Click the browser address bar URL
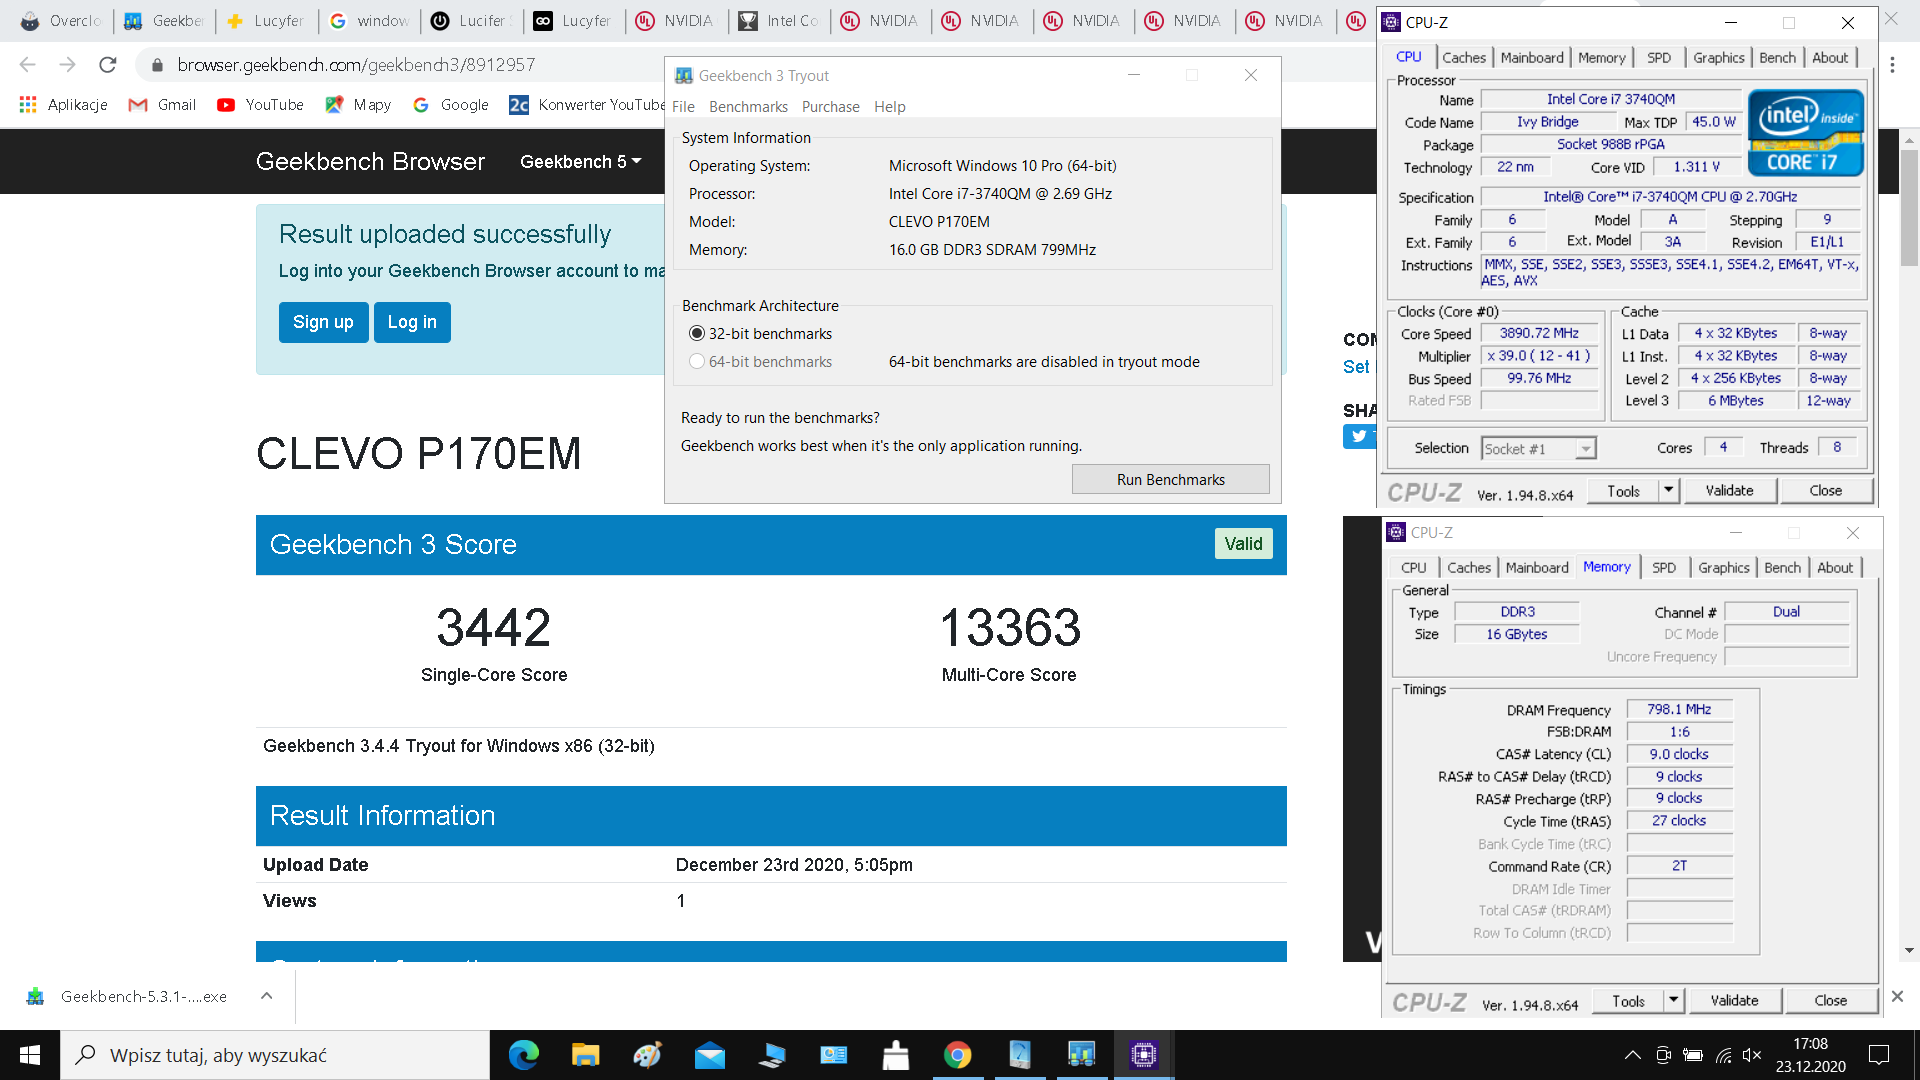This screenshot has width=1920, height=1080. pos(356,65)
